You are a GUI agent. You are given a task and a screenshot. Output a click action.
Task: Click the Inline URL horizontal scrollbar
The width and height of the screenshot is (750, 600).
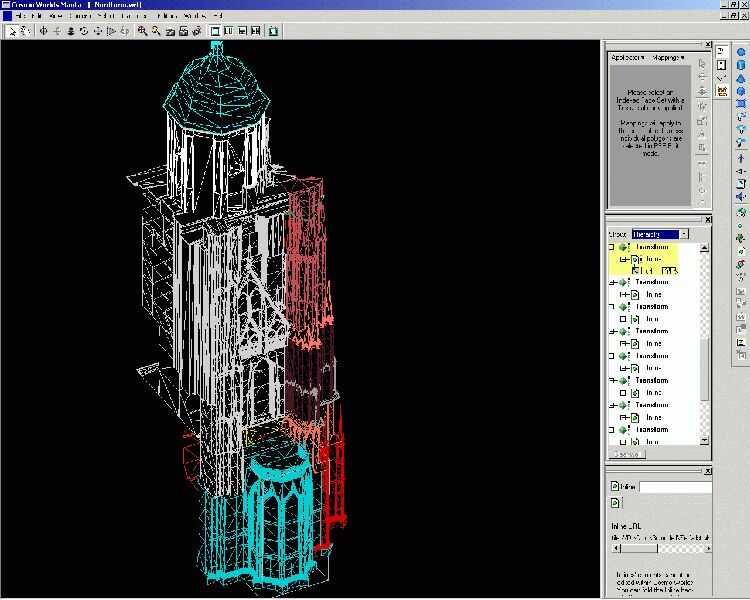coord(660,548)
